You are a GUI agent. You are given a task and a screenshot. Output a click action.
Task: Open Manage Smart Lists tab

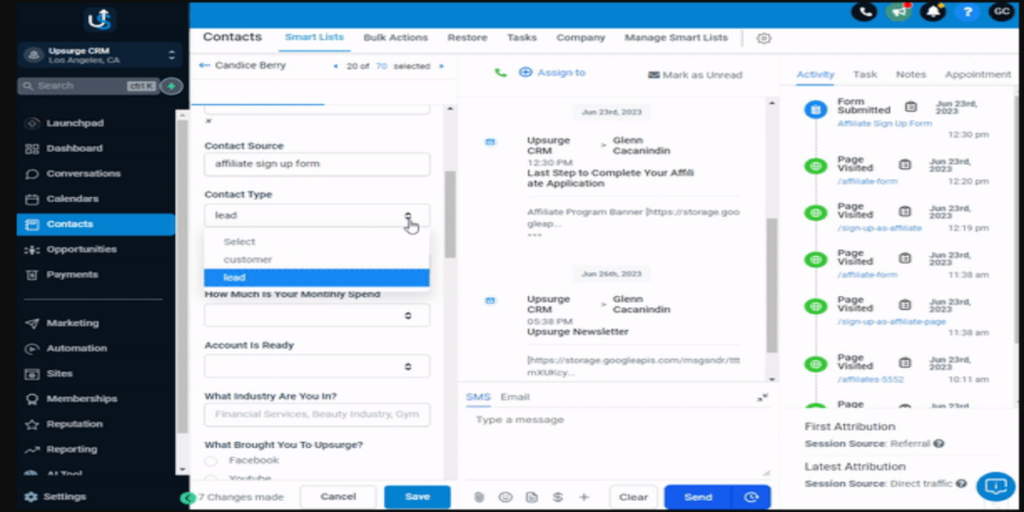click(676, 38)
